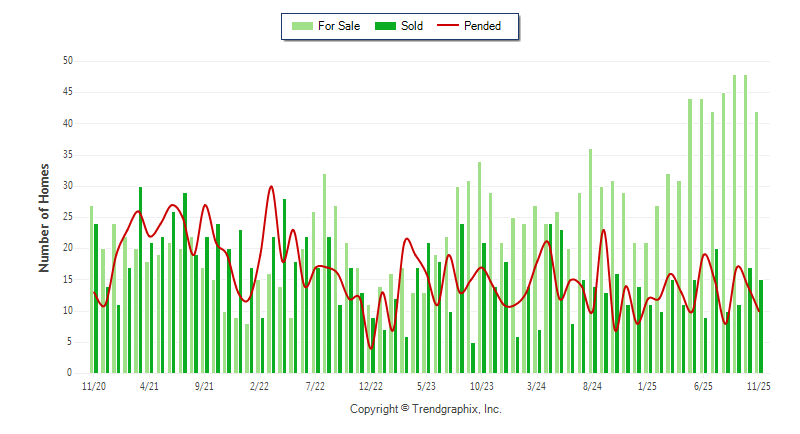Select the 11/25 x-axis label
This screenshot has height=434, width=800.
click(x=758, y=385)
